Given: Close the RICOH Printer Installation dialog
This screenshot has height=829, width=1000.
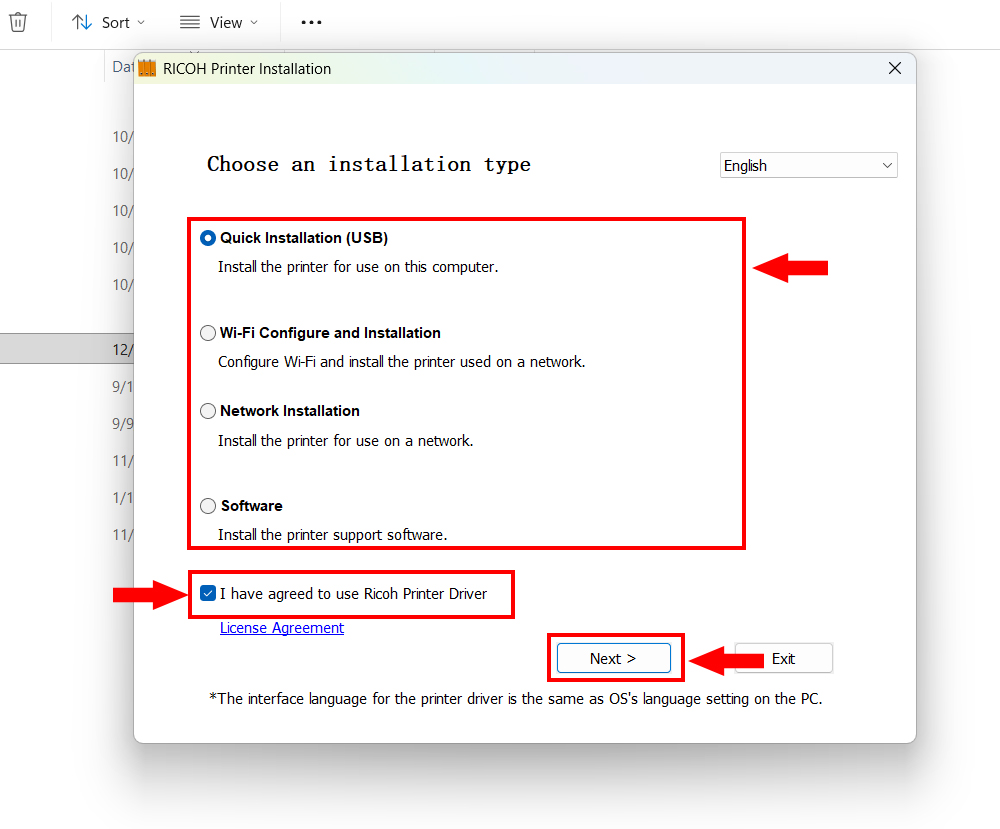Looking at the screenshot, I should pos(895,68).
